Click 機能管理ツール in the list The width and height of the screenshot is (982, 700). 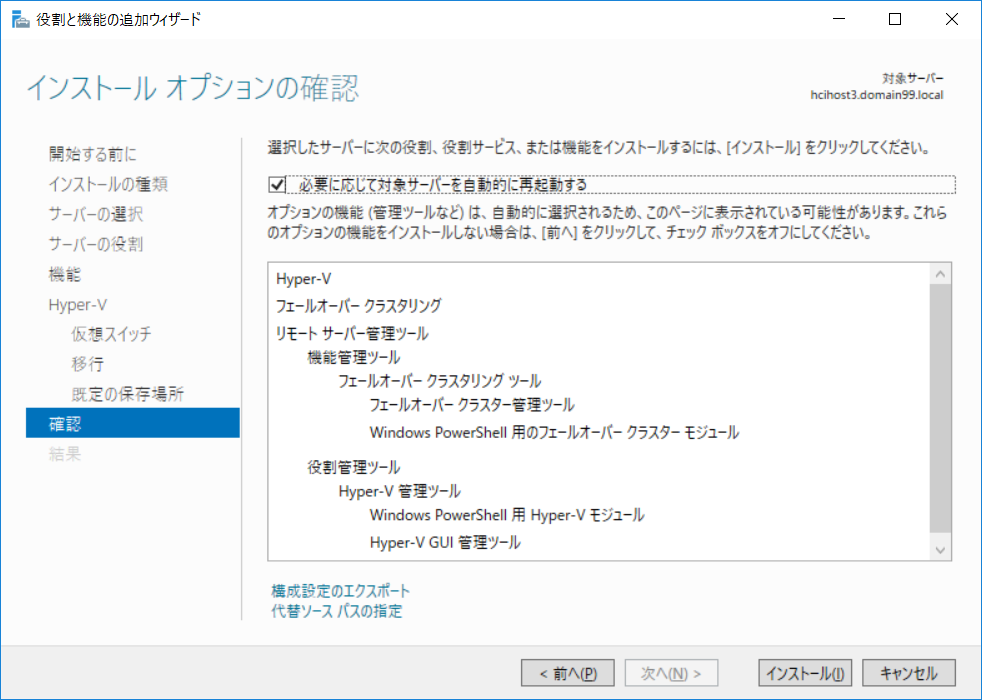pos(354,358)
